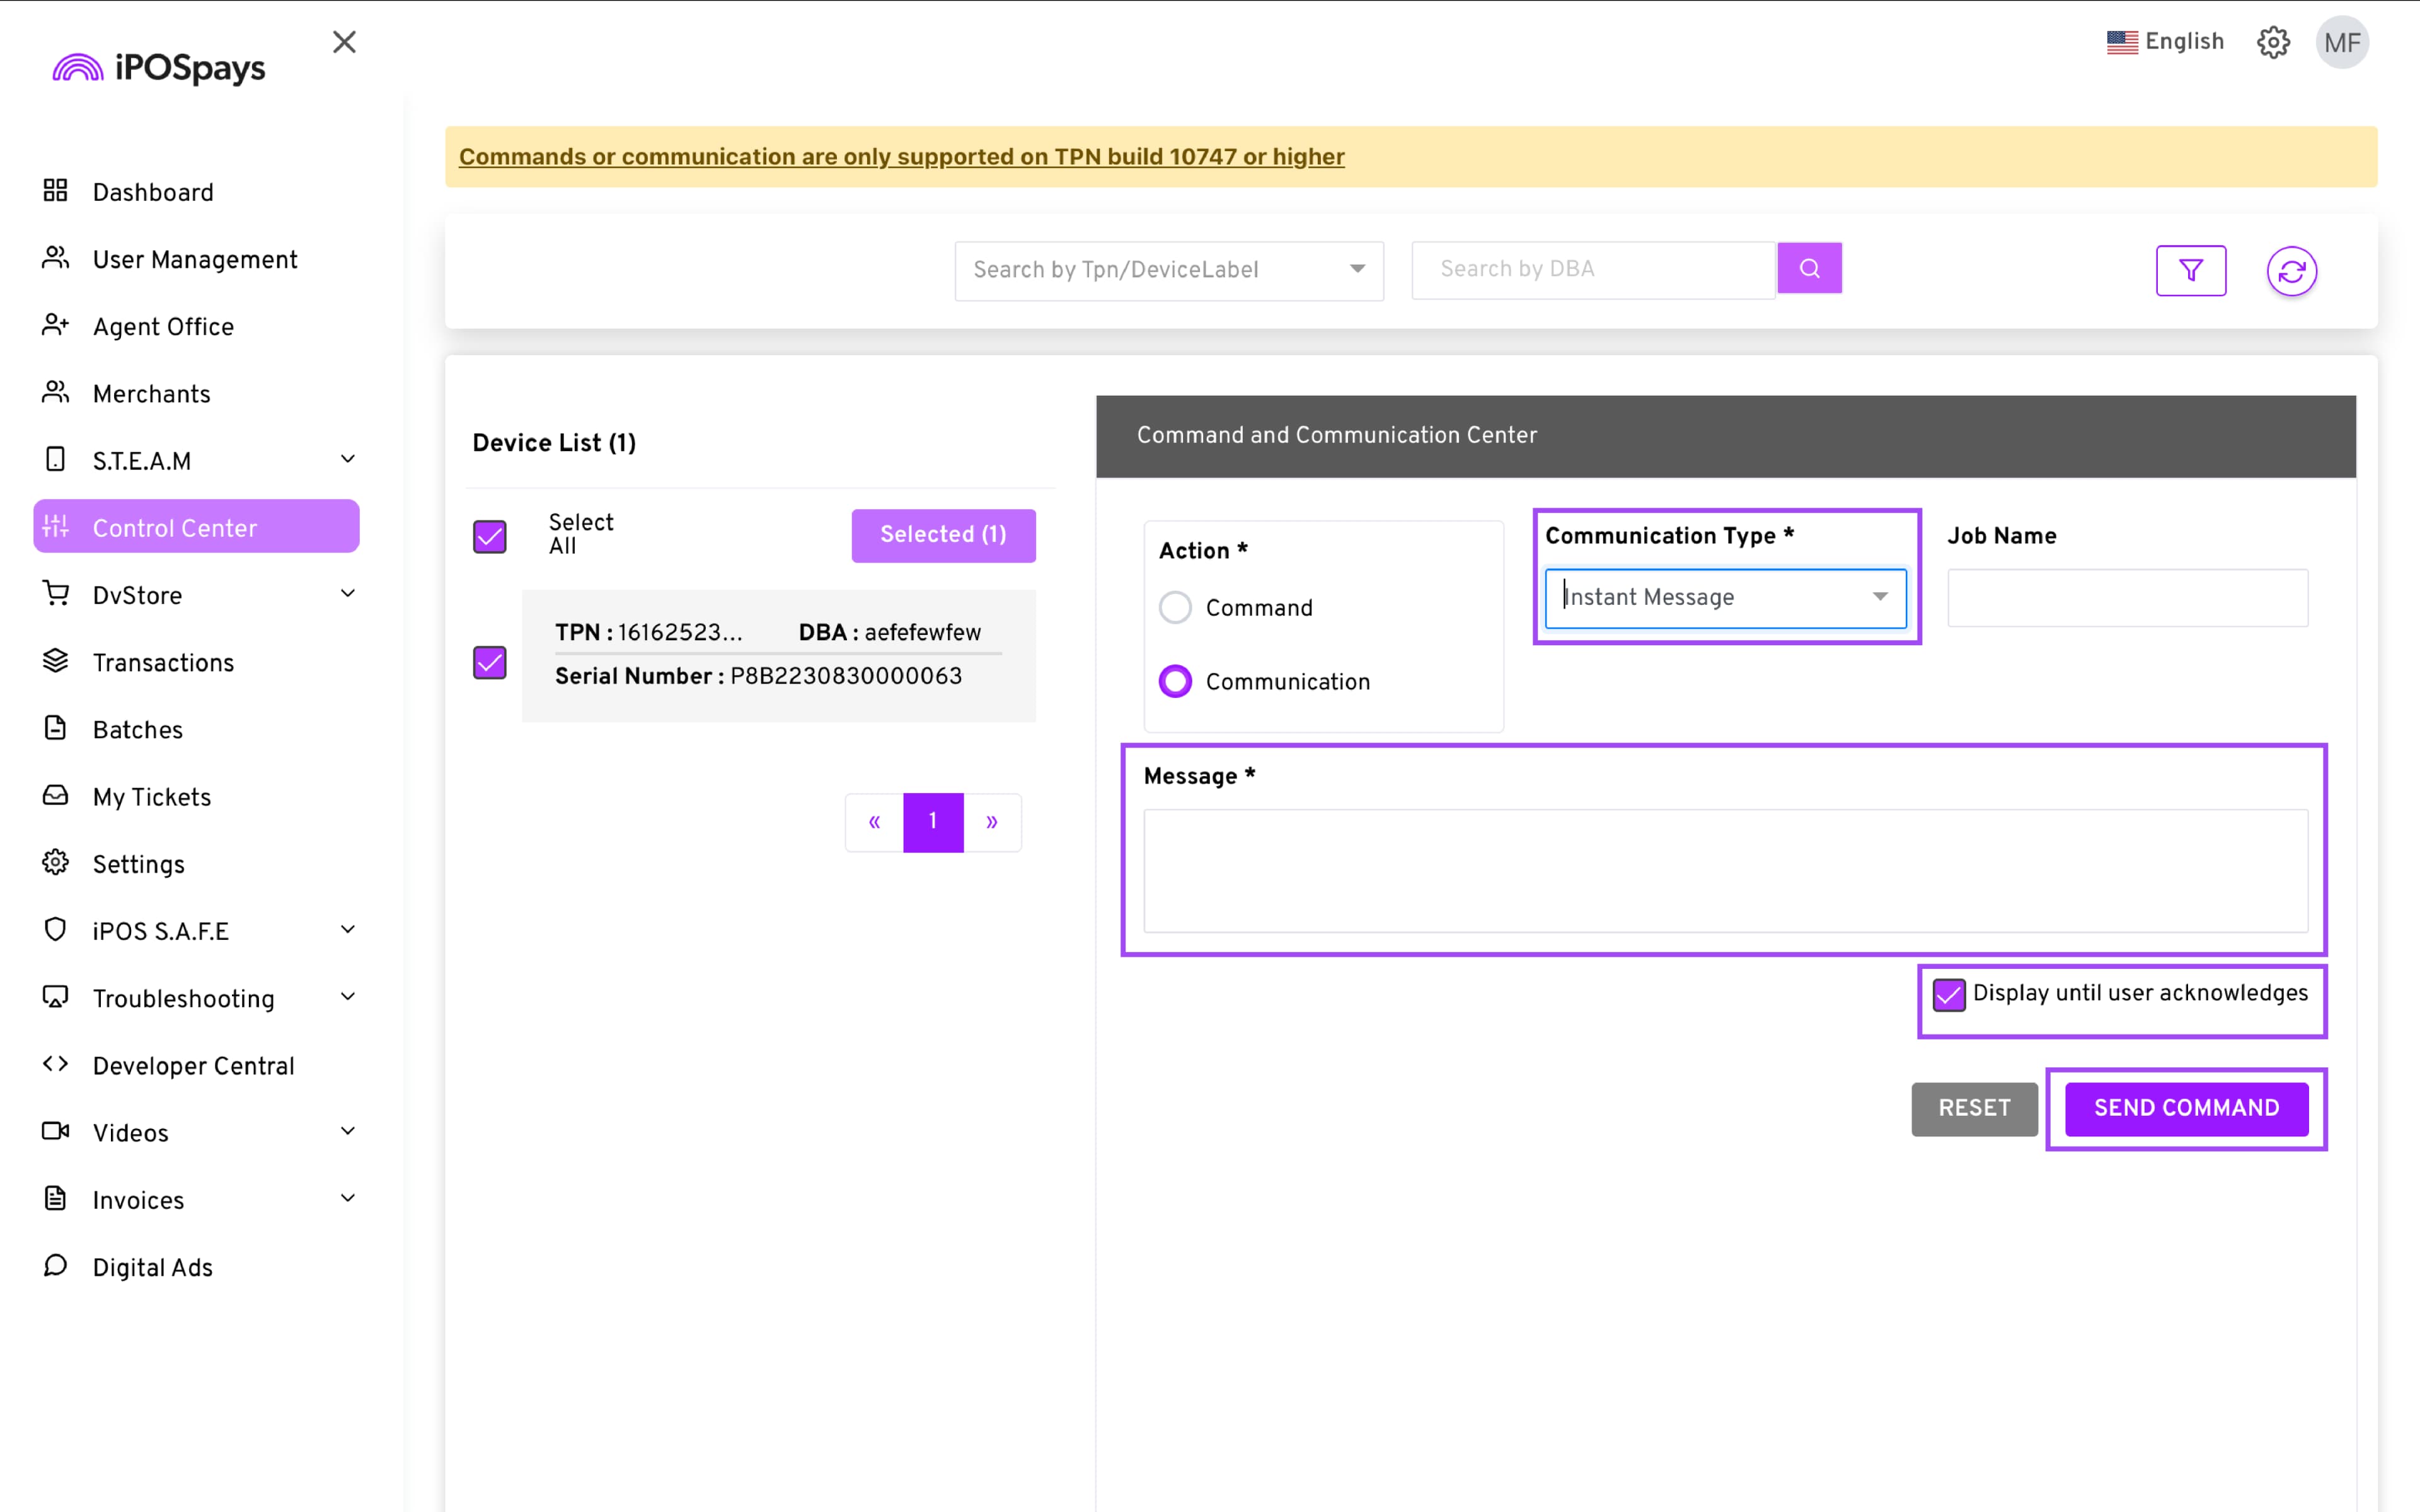
Task: Click the MF user avatar
Action: 2341,43
